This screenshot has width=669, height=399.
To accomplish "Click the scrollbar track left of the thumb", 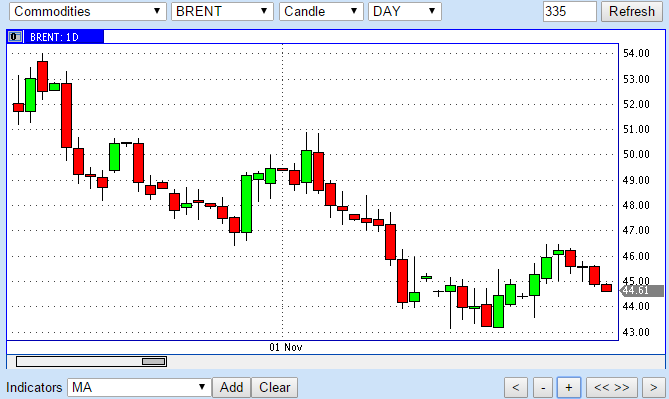I will point(79,361).
